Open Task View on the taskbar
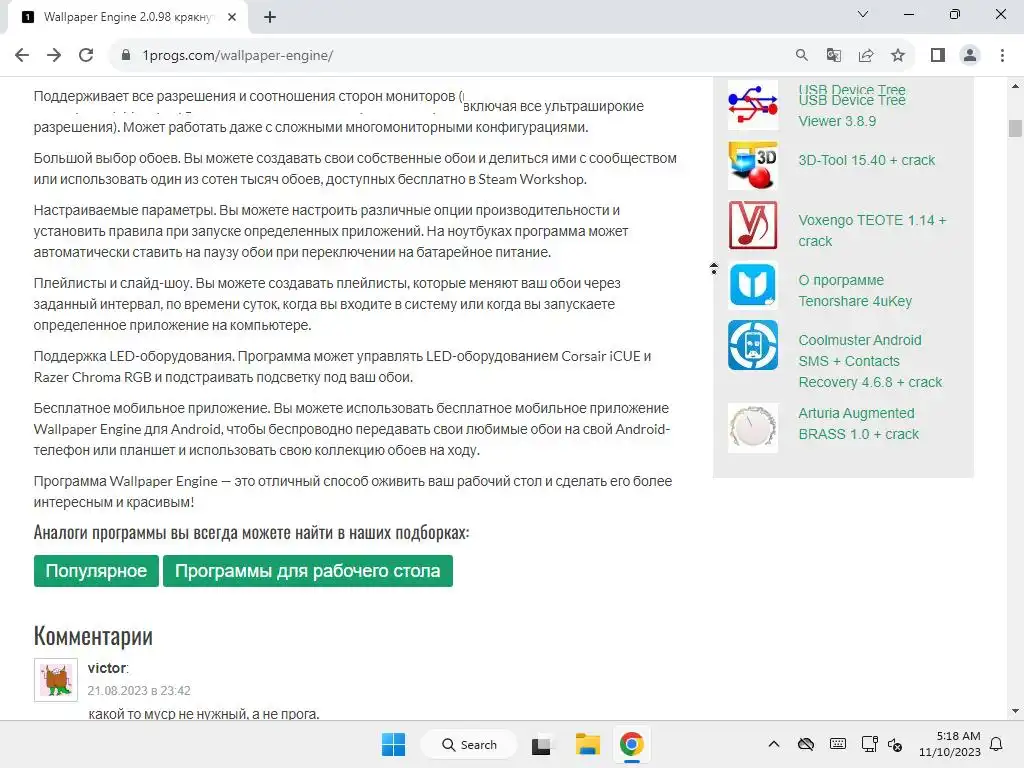This screenshot has width=1024, height=768. click(541, 744)
